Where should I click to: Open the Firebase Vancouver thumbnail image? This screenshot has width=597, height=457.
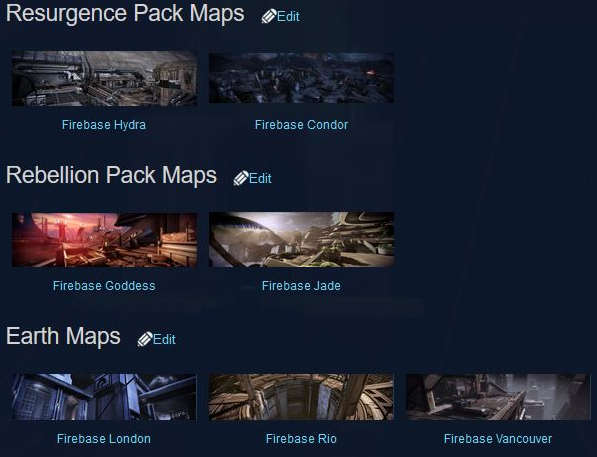click(498, 397)
